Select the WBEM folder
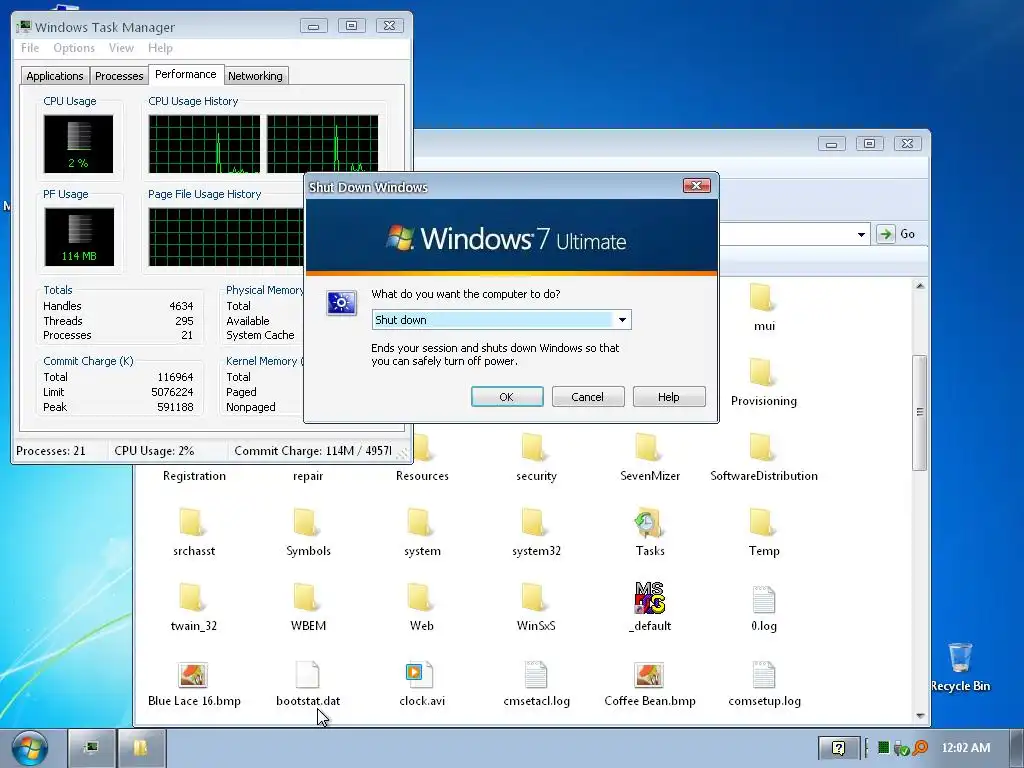Viewport: 1024px width, 768px height. point(308,607)
